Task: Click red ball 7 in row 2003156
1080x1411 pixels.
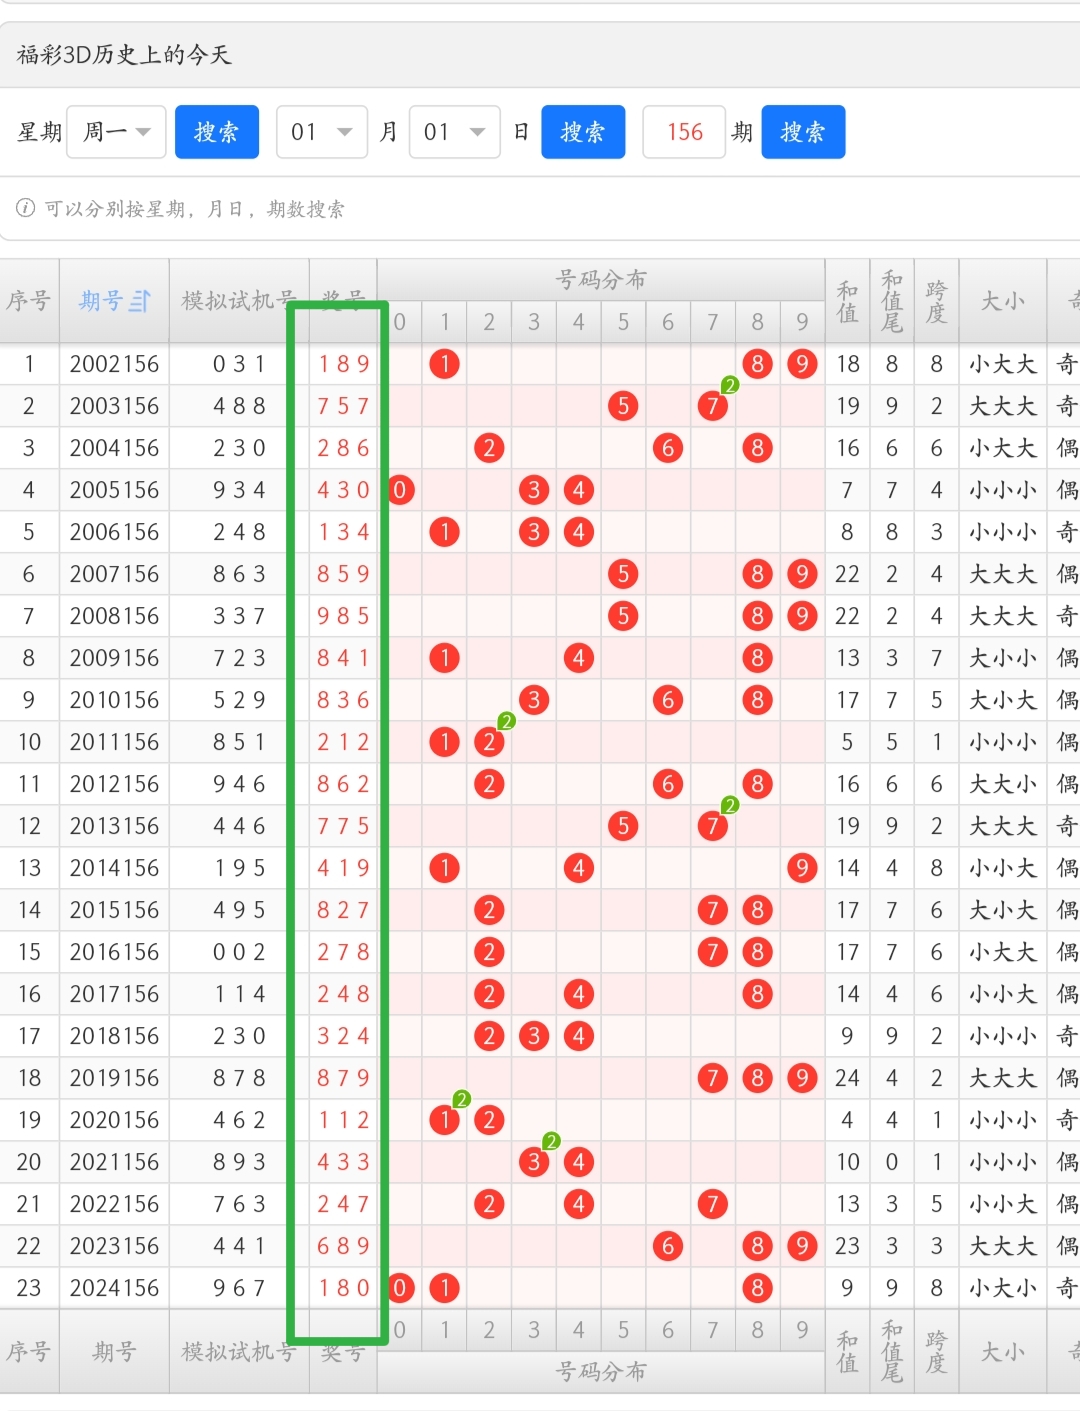Action: point(712,406)
